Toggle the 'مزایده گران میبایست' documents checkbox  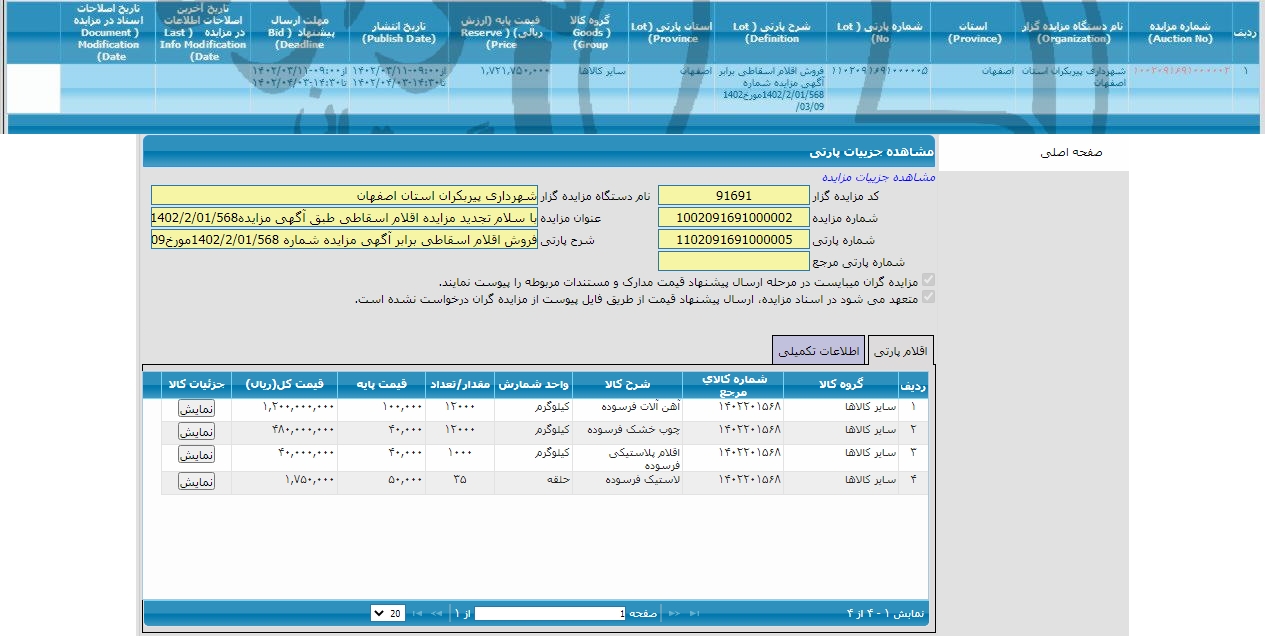pyautogui.click(x=929, y=281)
